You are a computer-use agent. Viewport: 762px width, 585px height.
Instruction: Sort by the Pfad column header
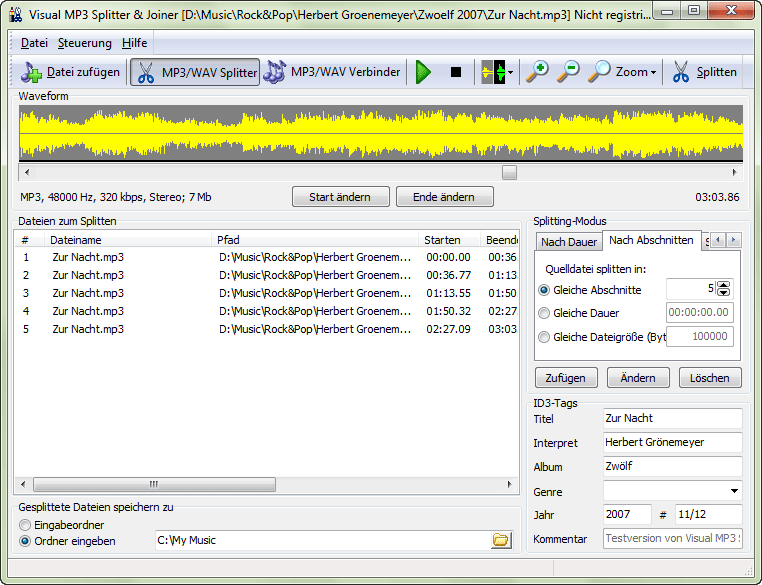pyautogui.click(x=315, y=240)
